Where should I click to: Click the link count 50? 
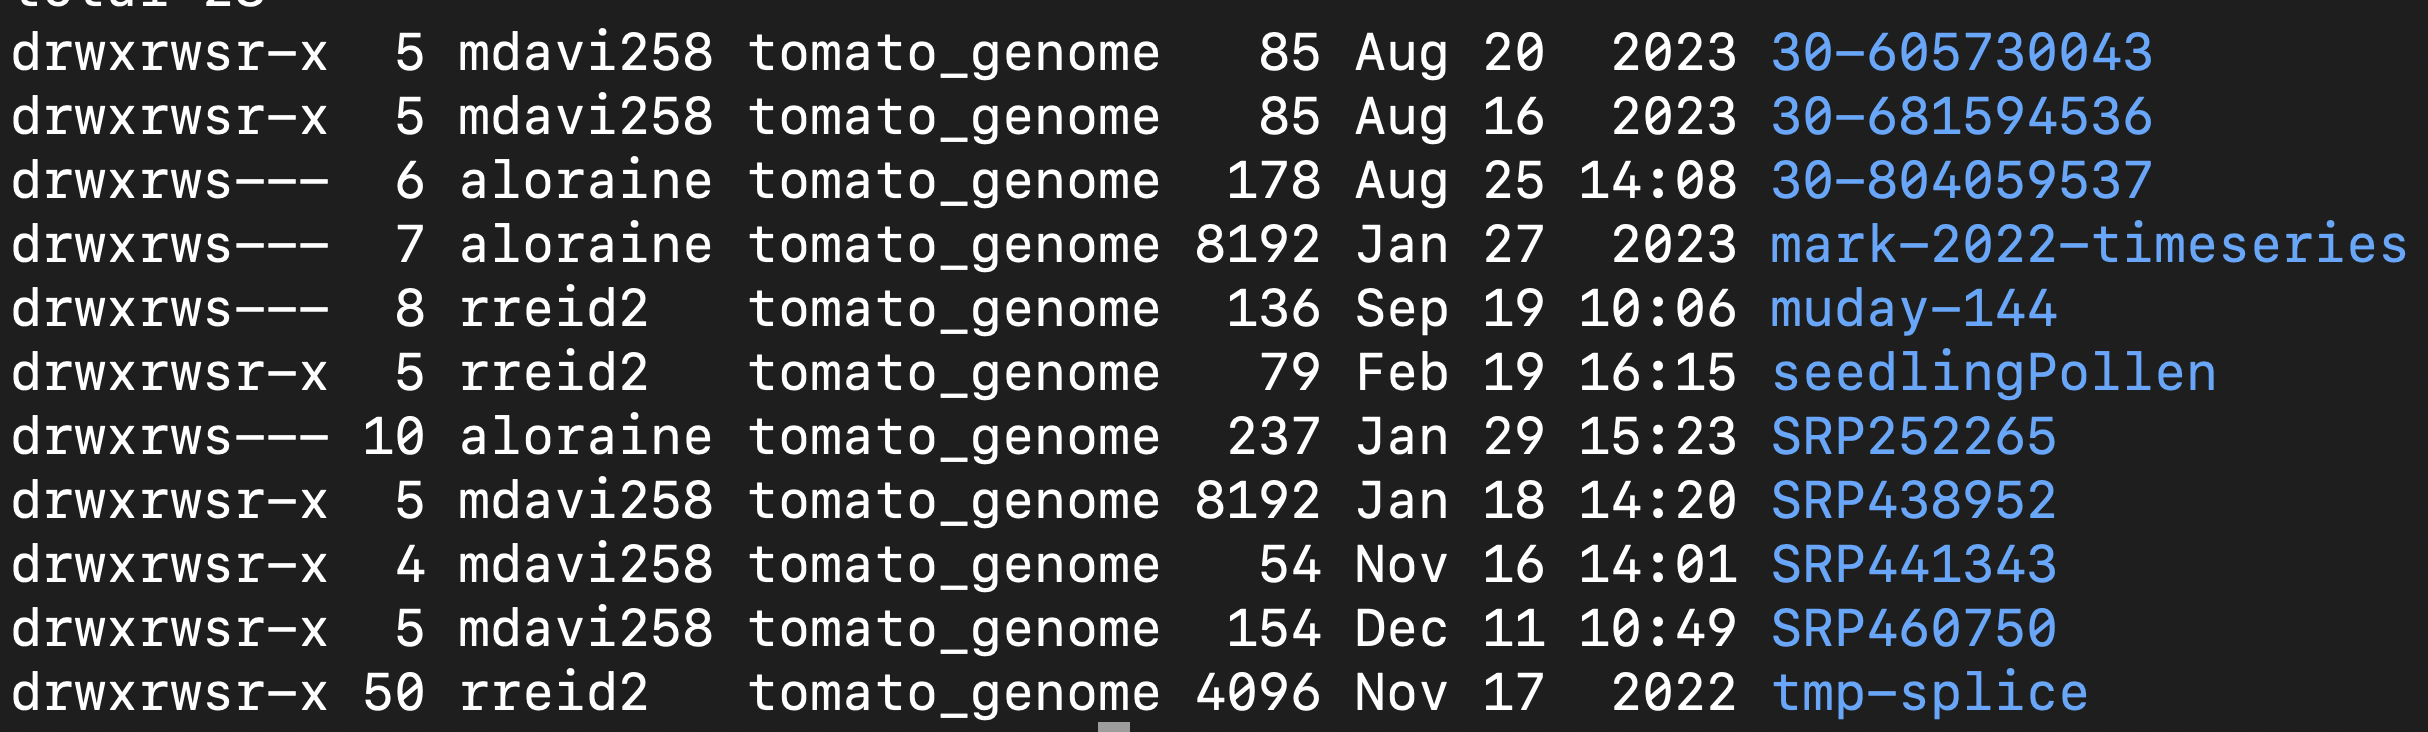(393, 693)
